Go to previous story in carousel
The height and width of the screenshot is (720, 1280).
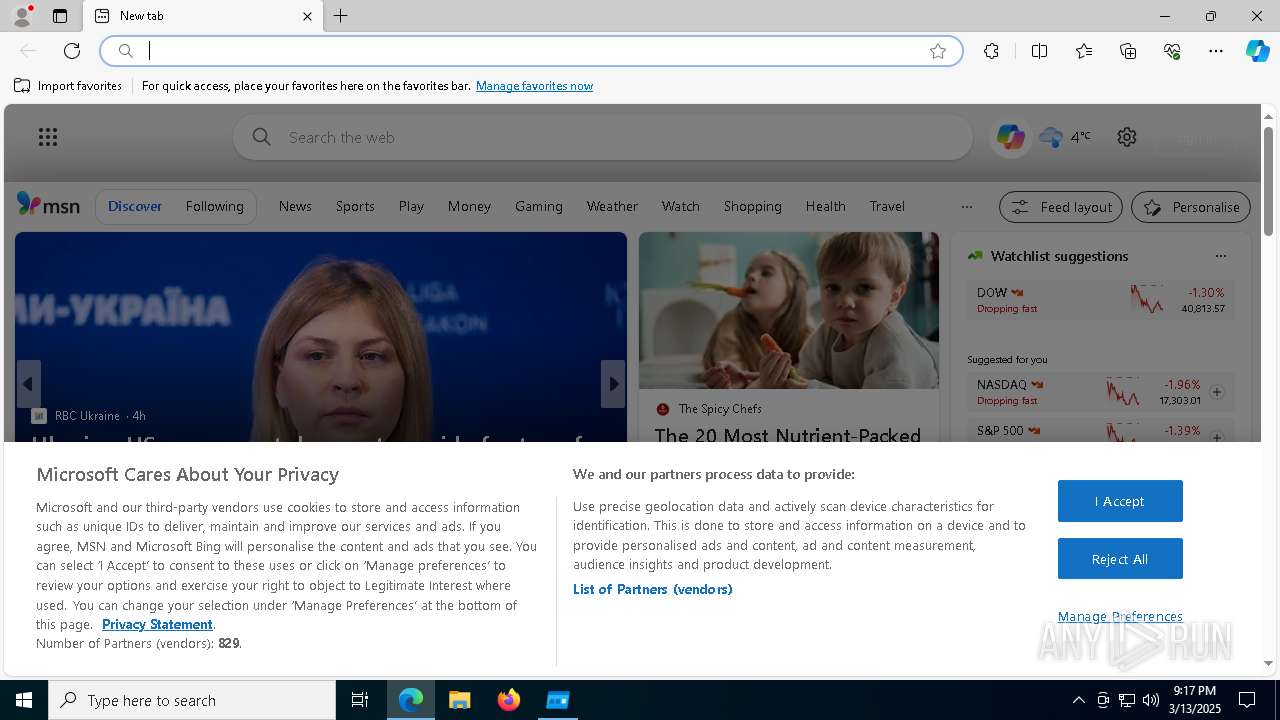28,384
